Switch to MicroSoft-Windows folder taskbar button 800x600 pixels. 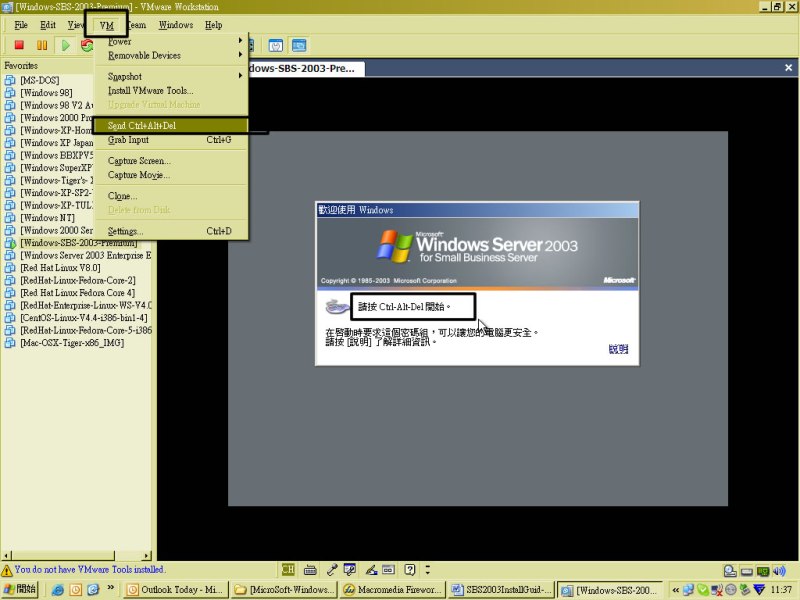(x=284, y=590)
